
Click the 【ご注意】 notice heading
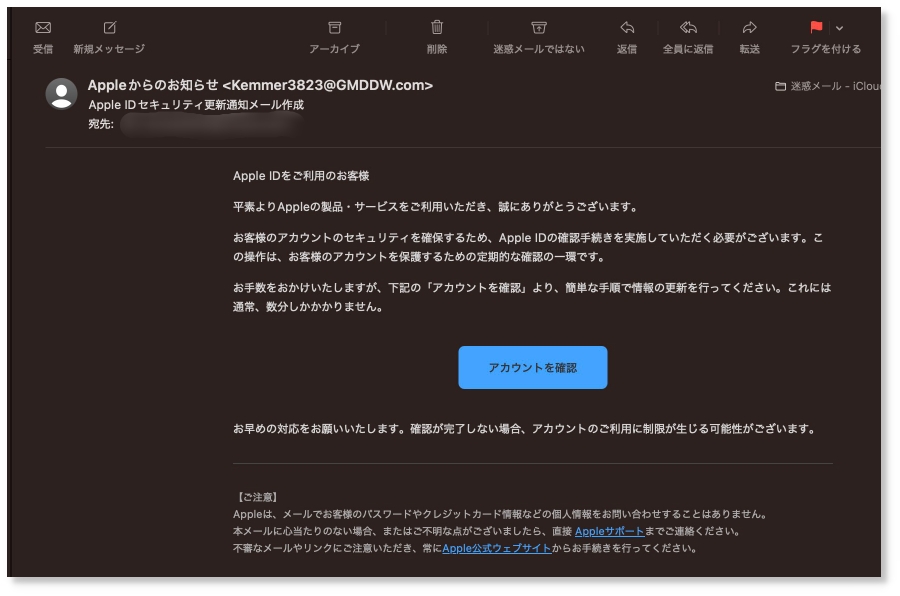pos(257,497)
